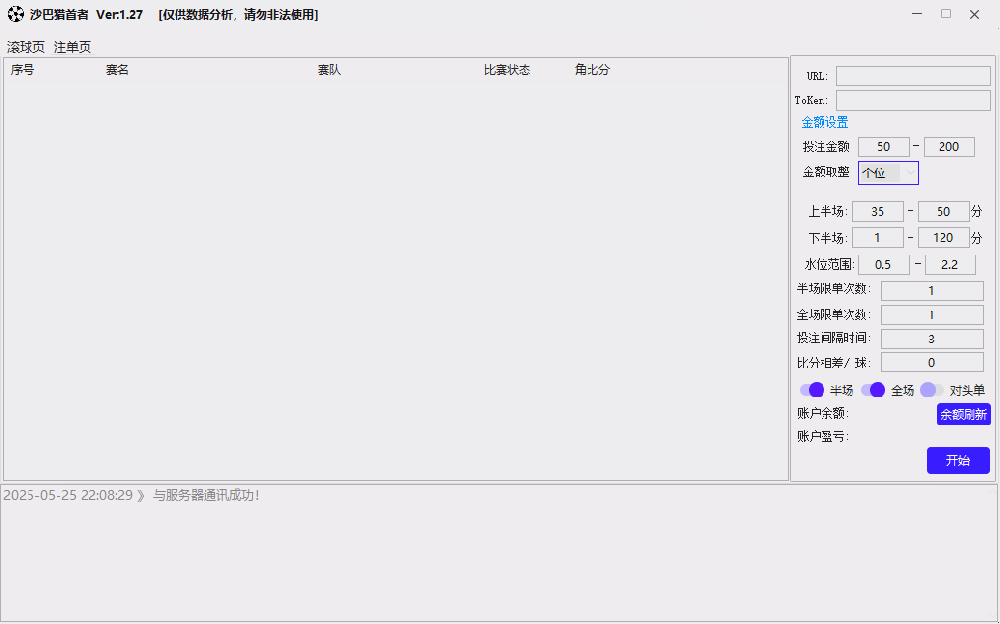Click the 余额刷新 button
The height and width of the screenshot is (624, 1000).
pos(964,414)
